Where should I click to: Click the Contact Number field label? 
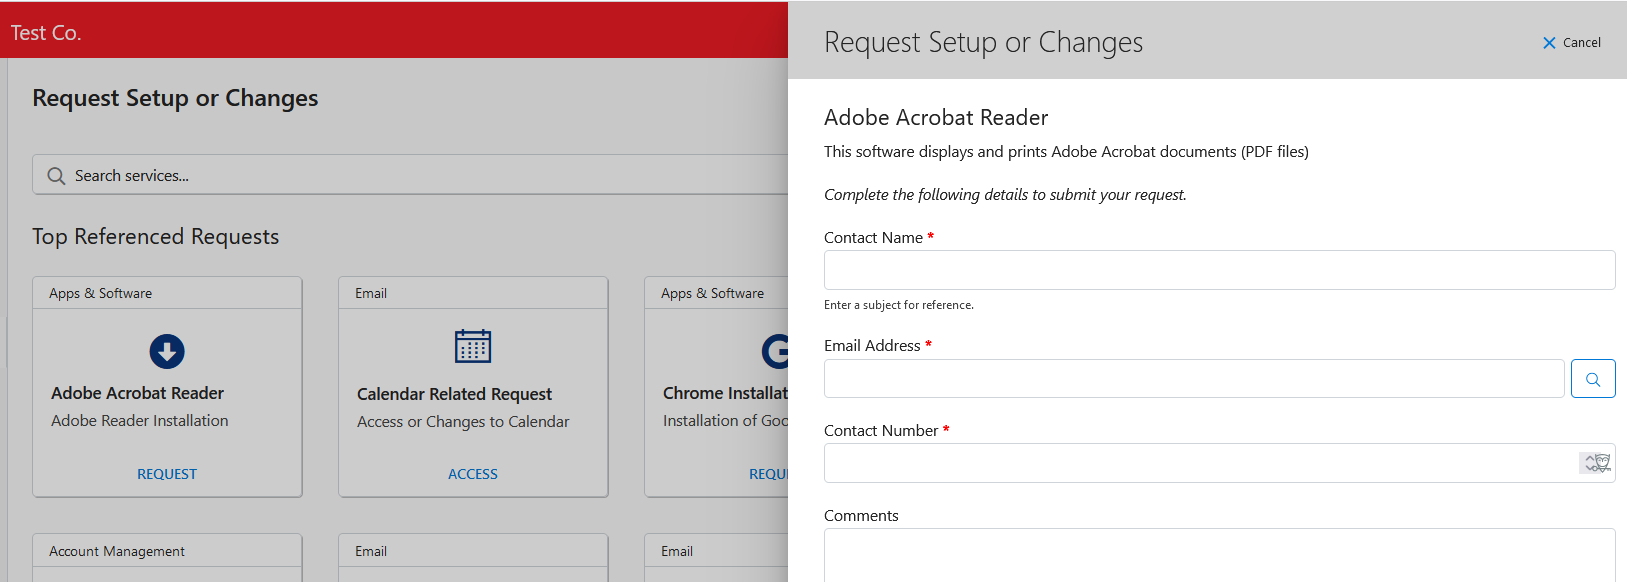coord(881,431)
